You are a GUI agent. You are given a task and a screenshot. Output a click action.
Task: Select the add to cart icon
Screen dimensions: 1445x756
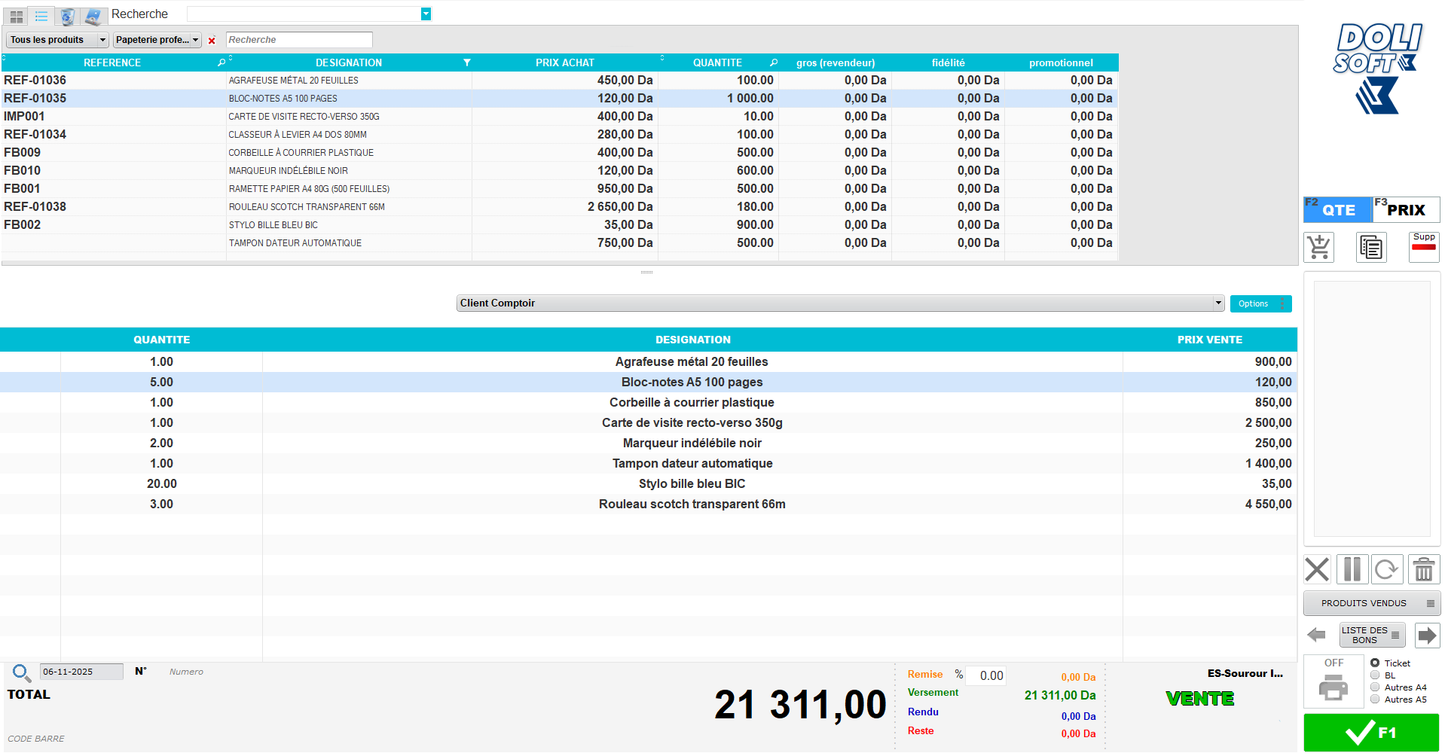tap(1318, 247)
